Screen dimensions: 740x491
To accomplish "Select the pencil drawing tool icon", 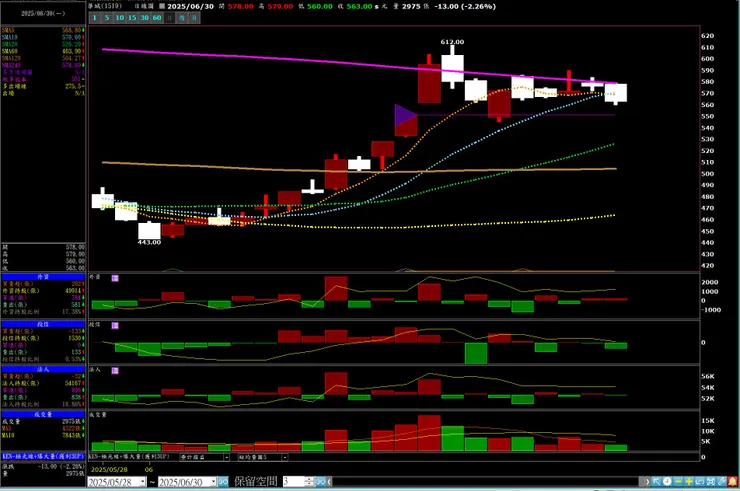I will click(x=722, y=482).
